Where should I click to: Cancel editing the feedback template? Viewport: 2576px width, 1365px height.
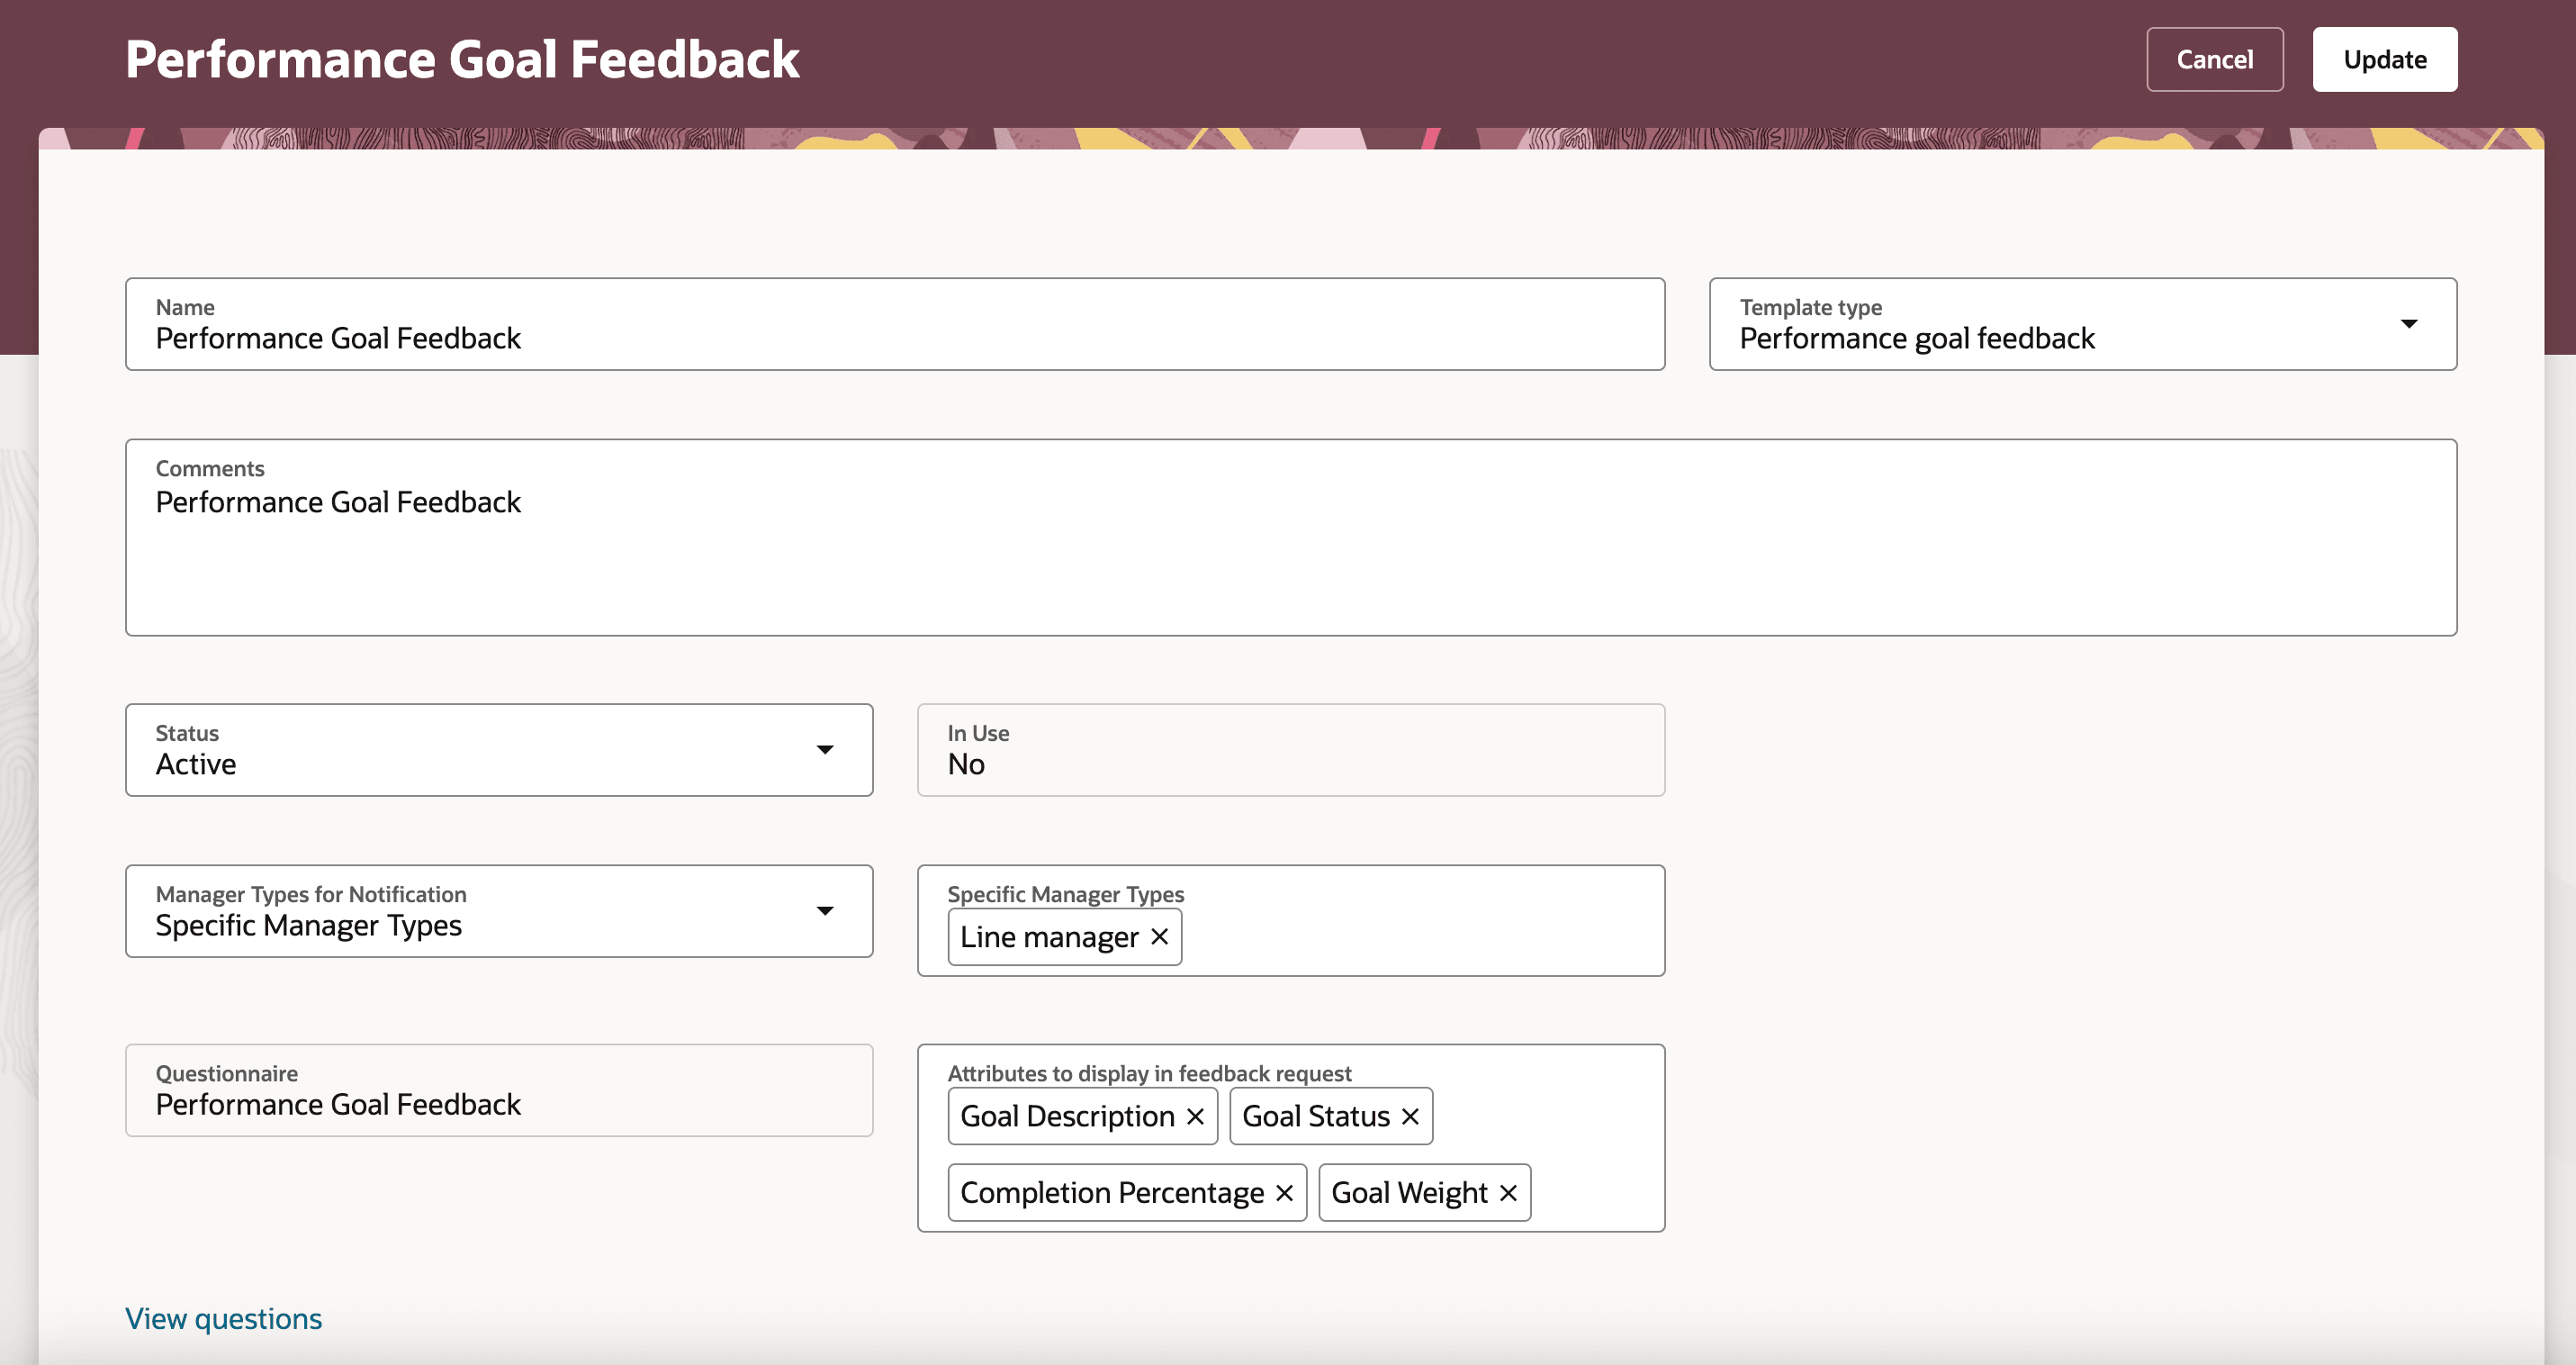tap(2214, 59)
